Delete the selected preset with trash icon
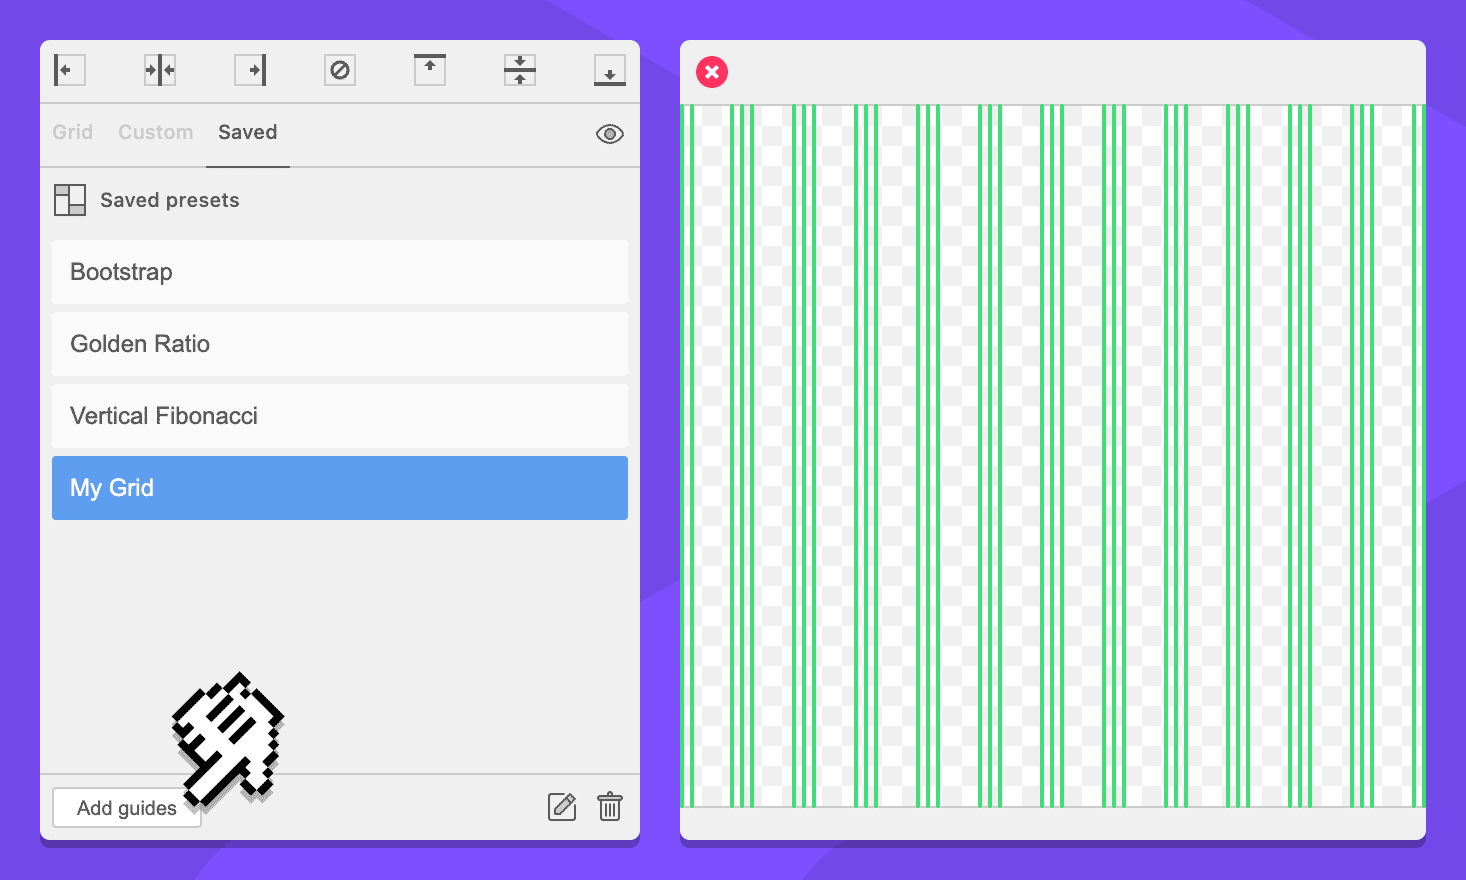Screen dimensions: 1466x880 coord(610,806)
